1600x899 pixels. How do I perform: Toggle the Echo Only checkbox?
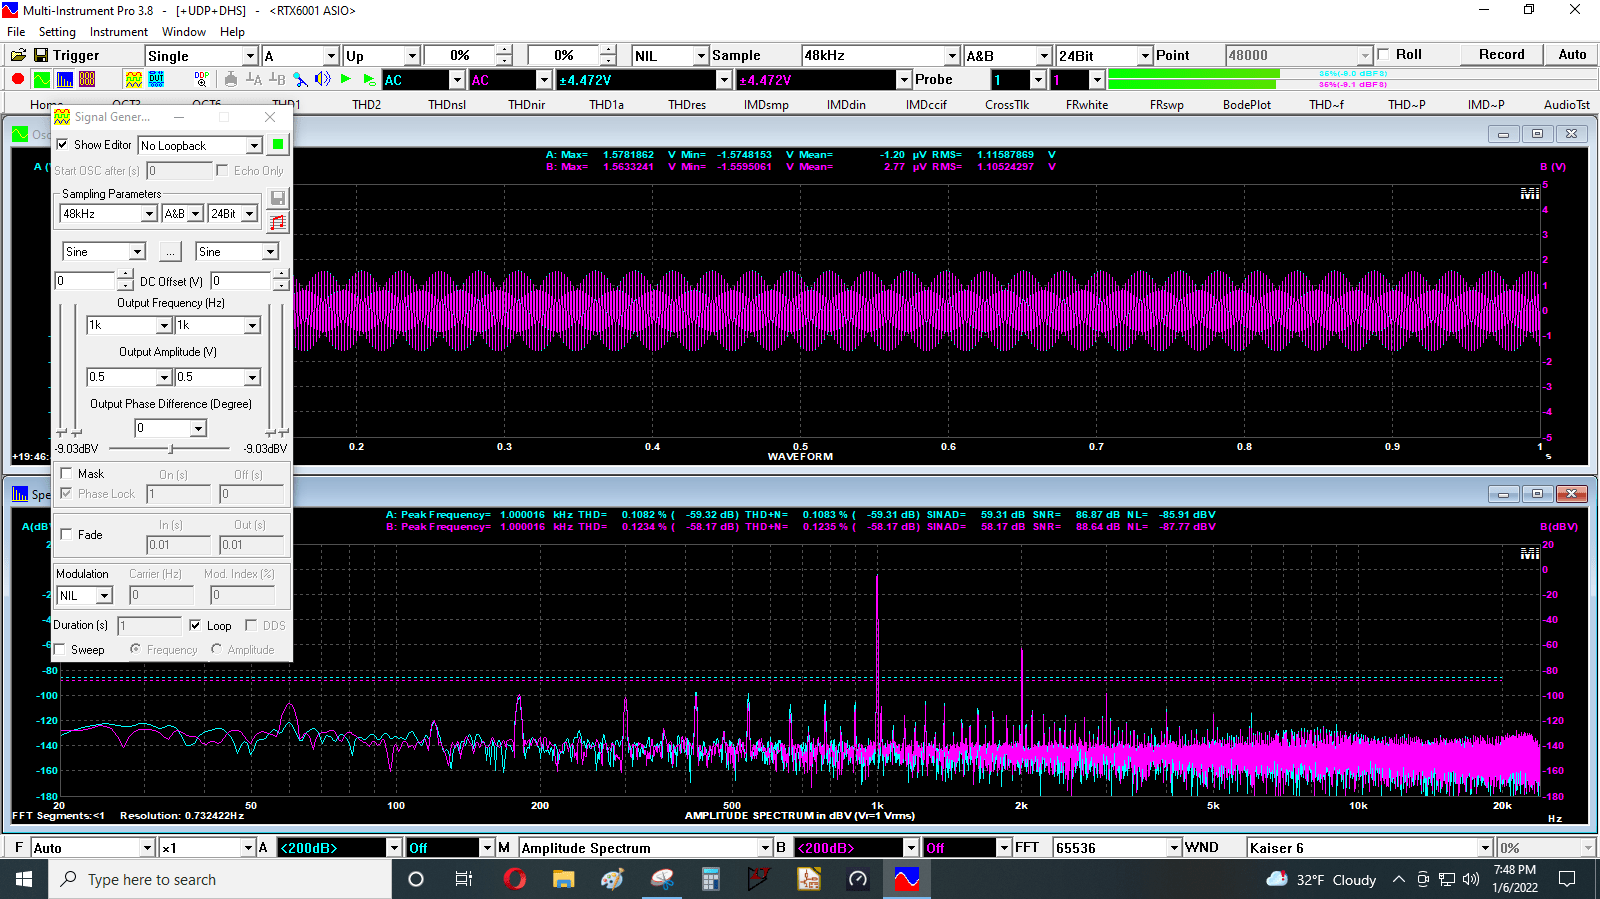point(222,170)
